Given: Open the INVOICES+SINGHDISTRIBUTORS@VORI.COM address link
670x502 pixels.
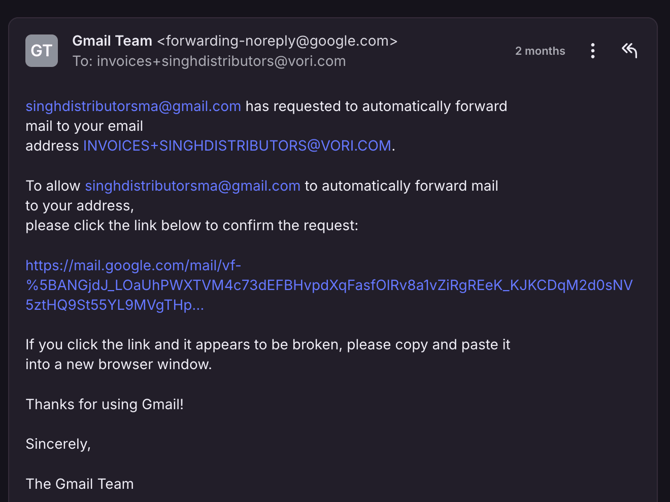Looking at the screenshot, I should (237, 146).
